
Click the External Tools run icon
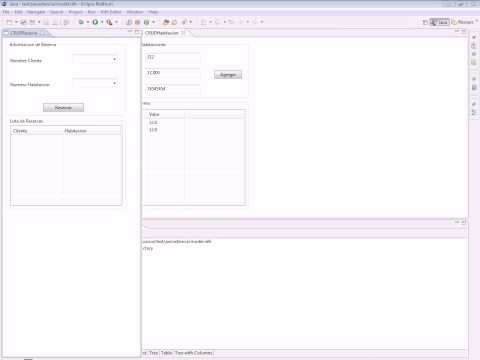(x=109, y=22)
